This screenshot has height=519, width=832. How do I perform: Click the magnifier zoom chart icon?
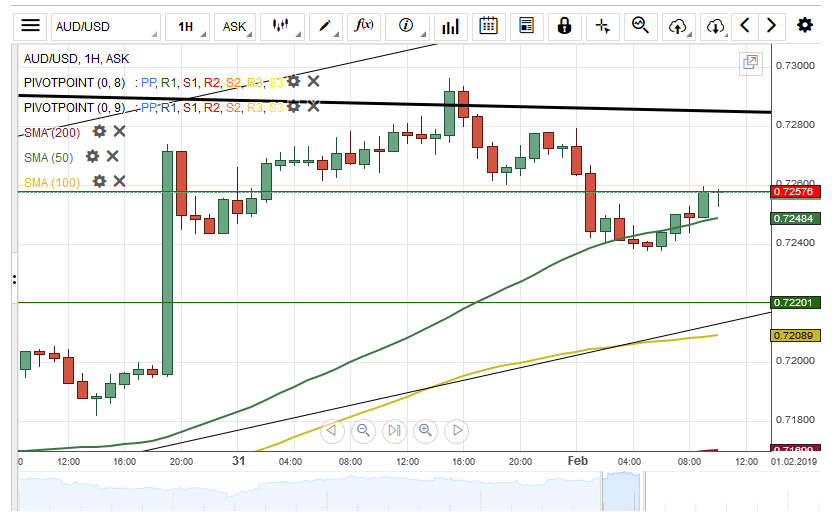click(x=640, y=25)
